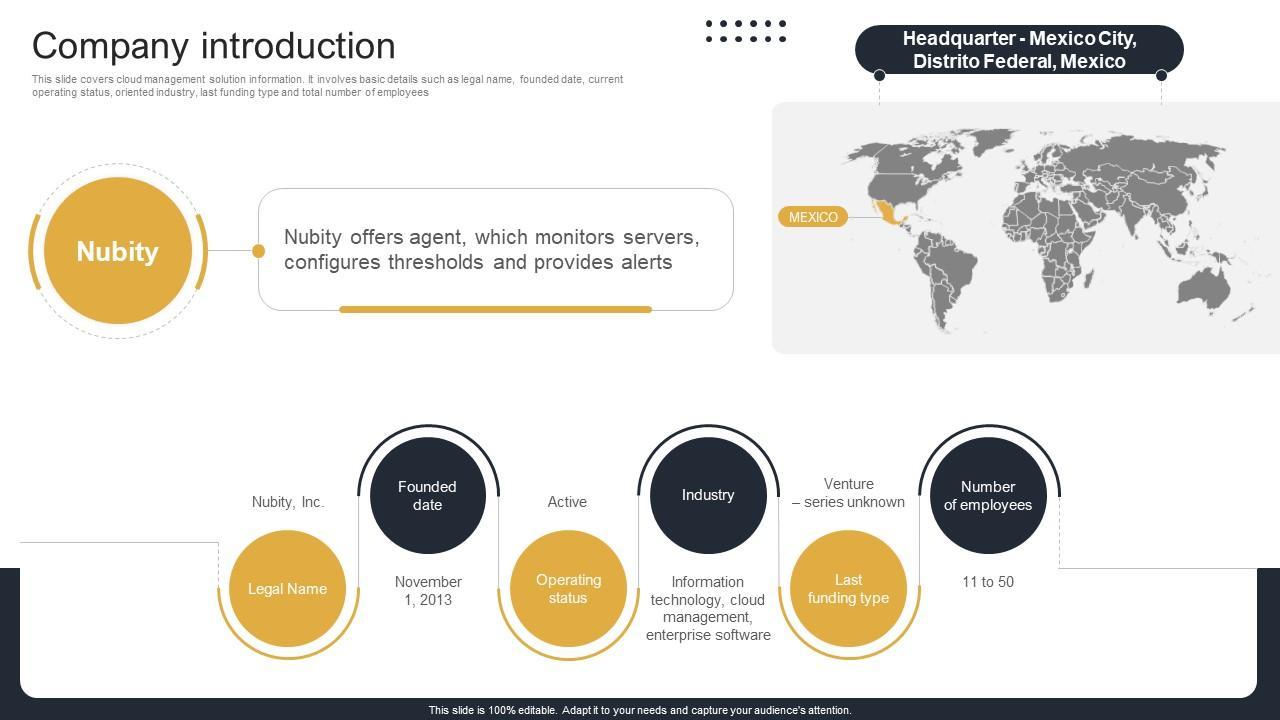Select the 'November 1, 2013' text
Screen dimensions: 1280x720
coord(428,591)
